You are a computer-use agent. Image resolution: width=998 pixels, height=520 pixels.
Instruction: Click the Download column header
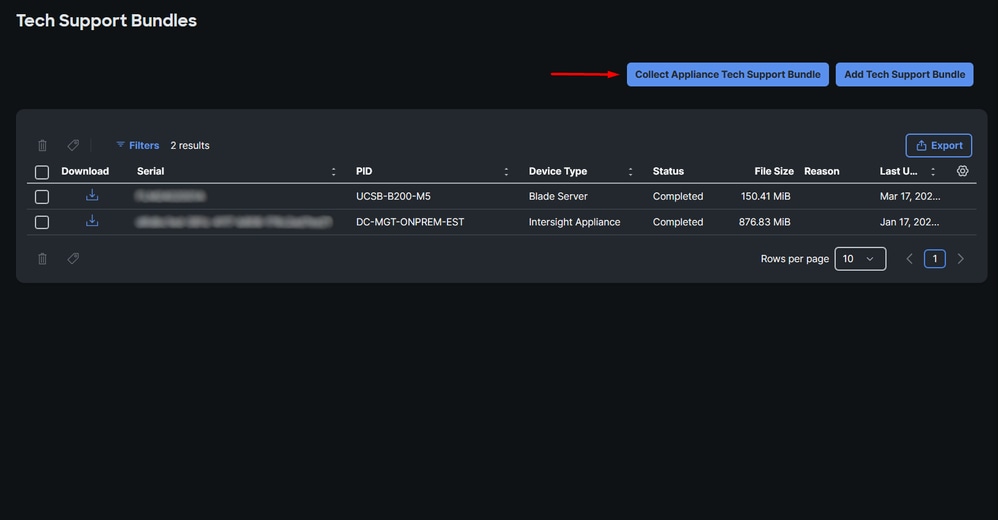click(x=85, y=171)
